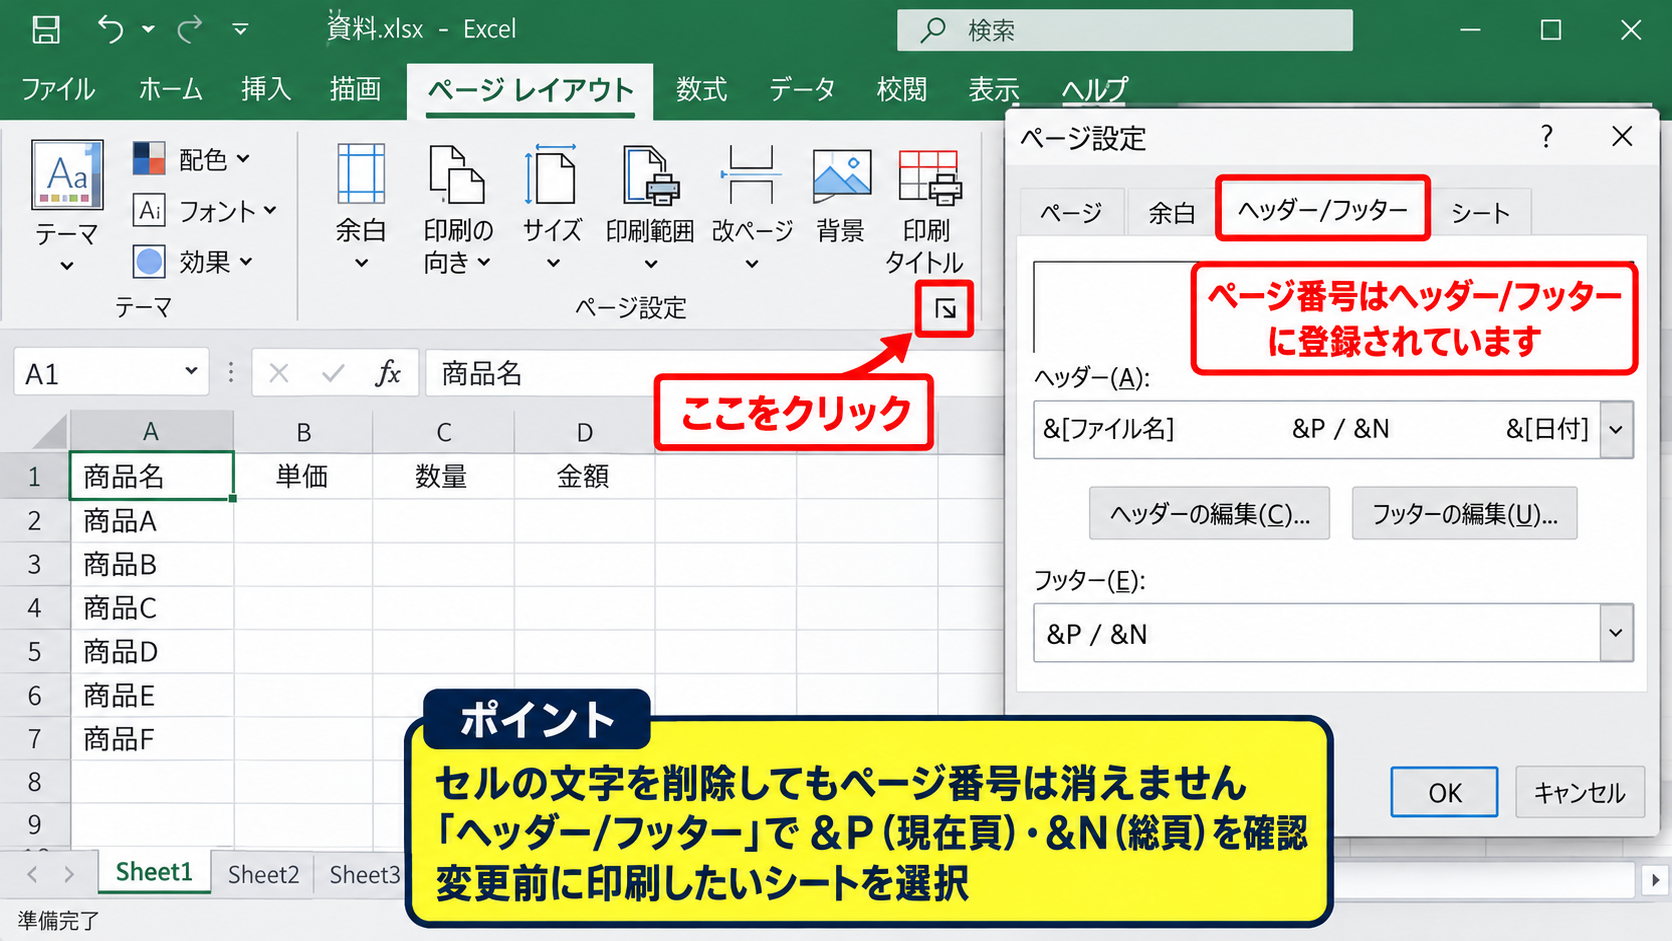
Task: Select column A header
Action: (151, 431)
